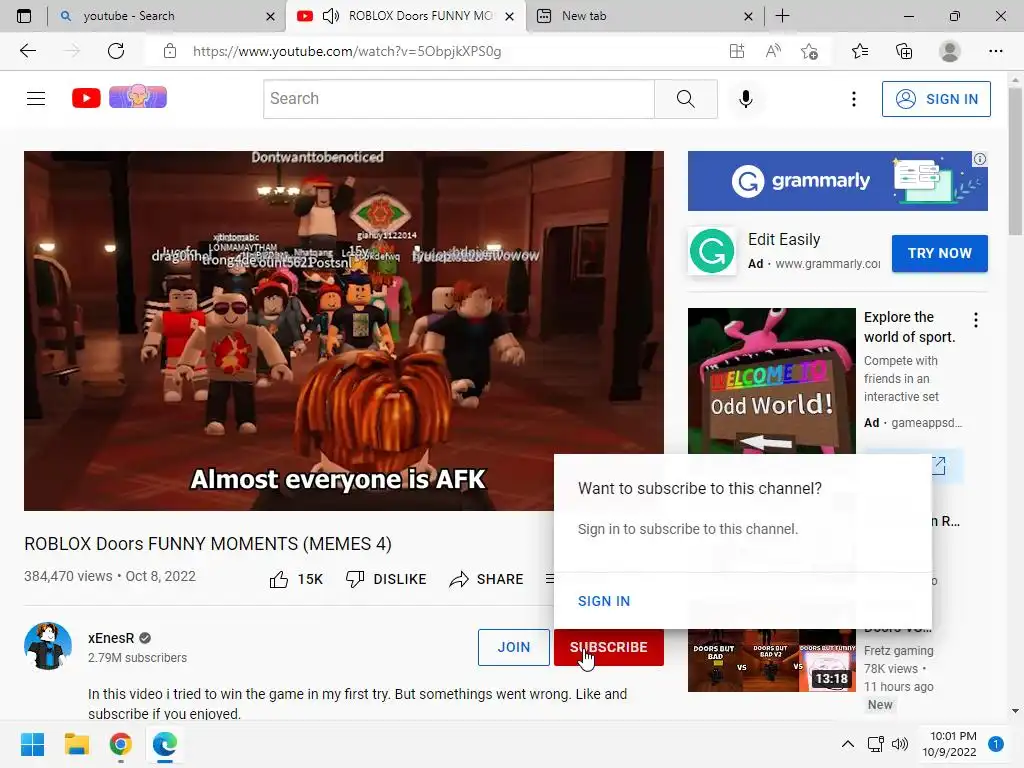Open the browser profile avatar

click(x=950, y=51)
